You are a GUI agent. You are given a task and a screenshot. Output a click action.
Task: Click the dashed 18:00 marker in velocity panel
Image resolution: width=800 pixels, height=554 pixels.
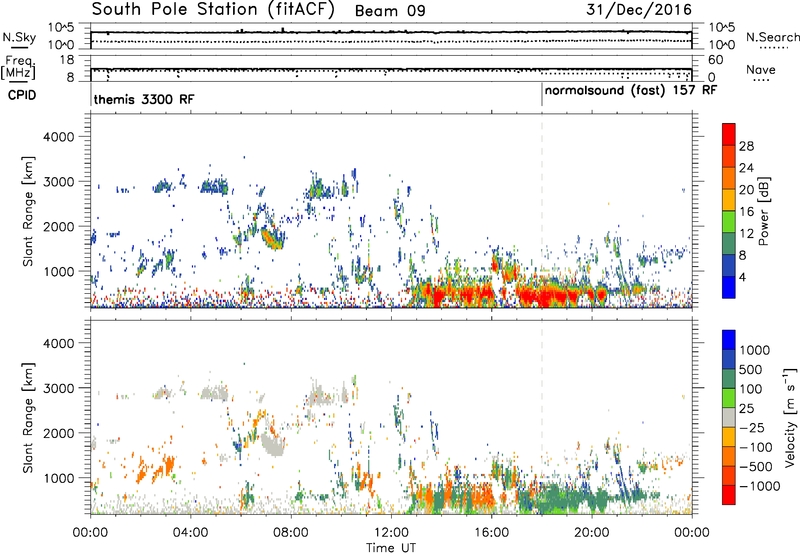coord(542,418)
